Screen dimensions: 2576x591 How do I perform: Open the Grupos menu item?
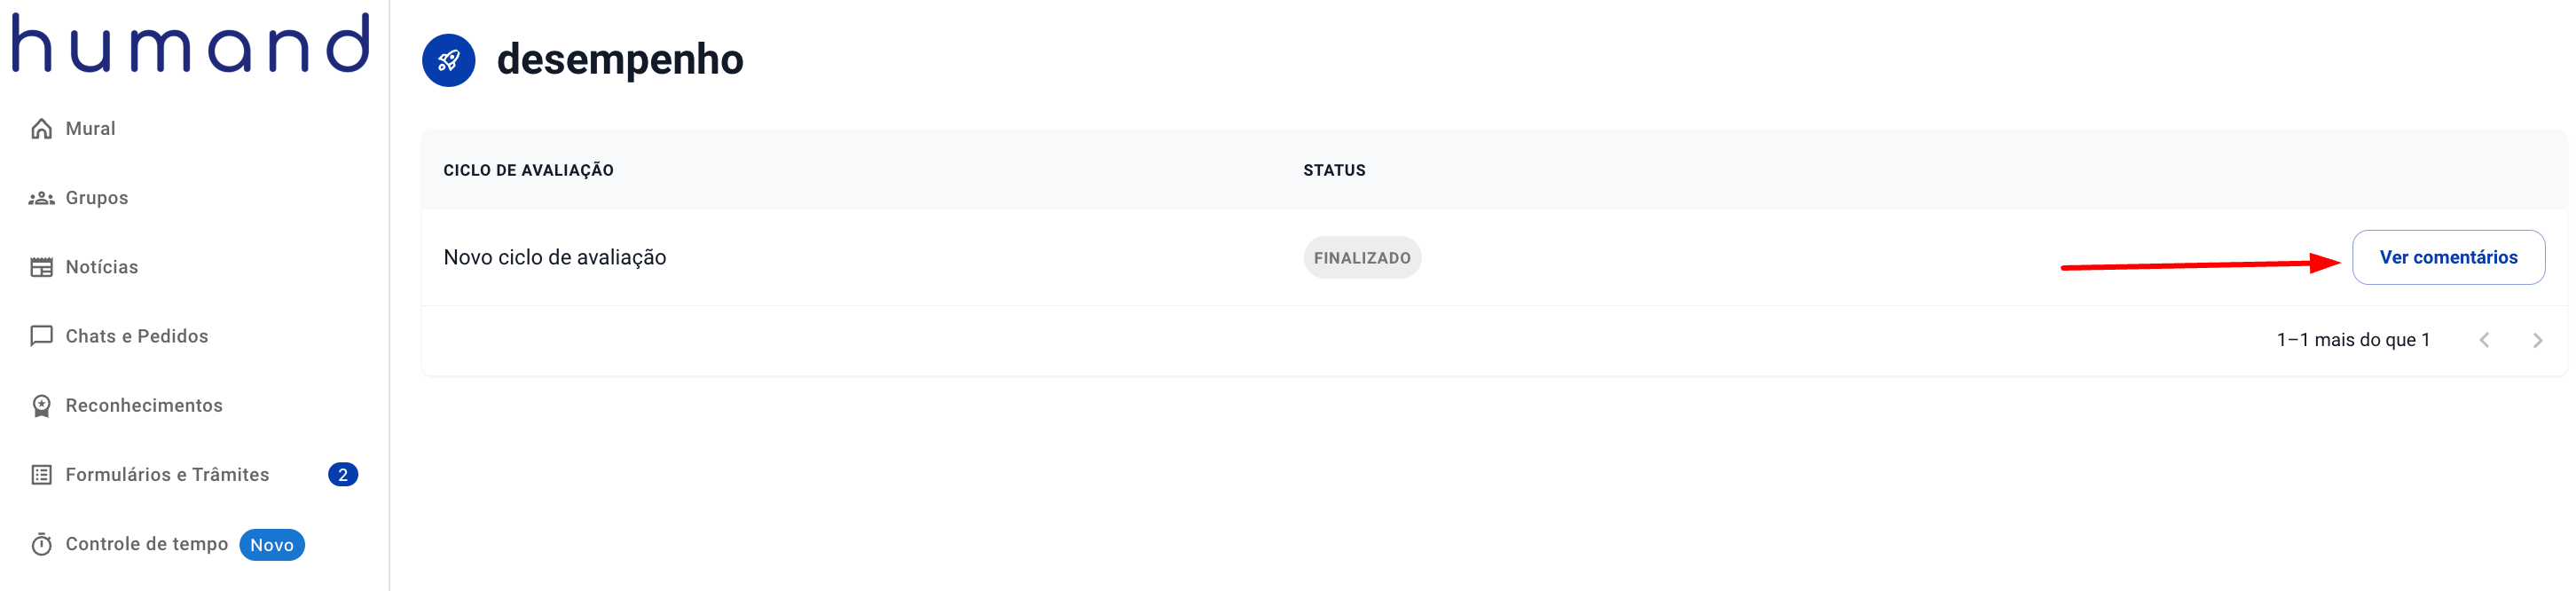97,198
